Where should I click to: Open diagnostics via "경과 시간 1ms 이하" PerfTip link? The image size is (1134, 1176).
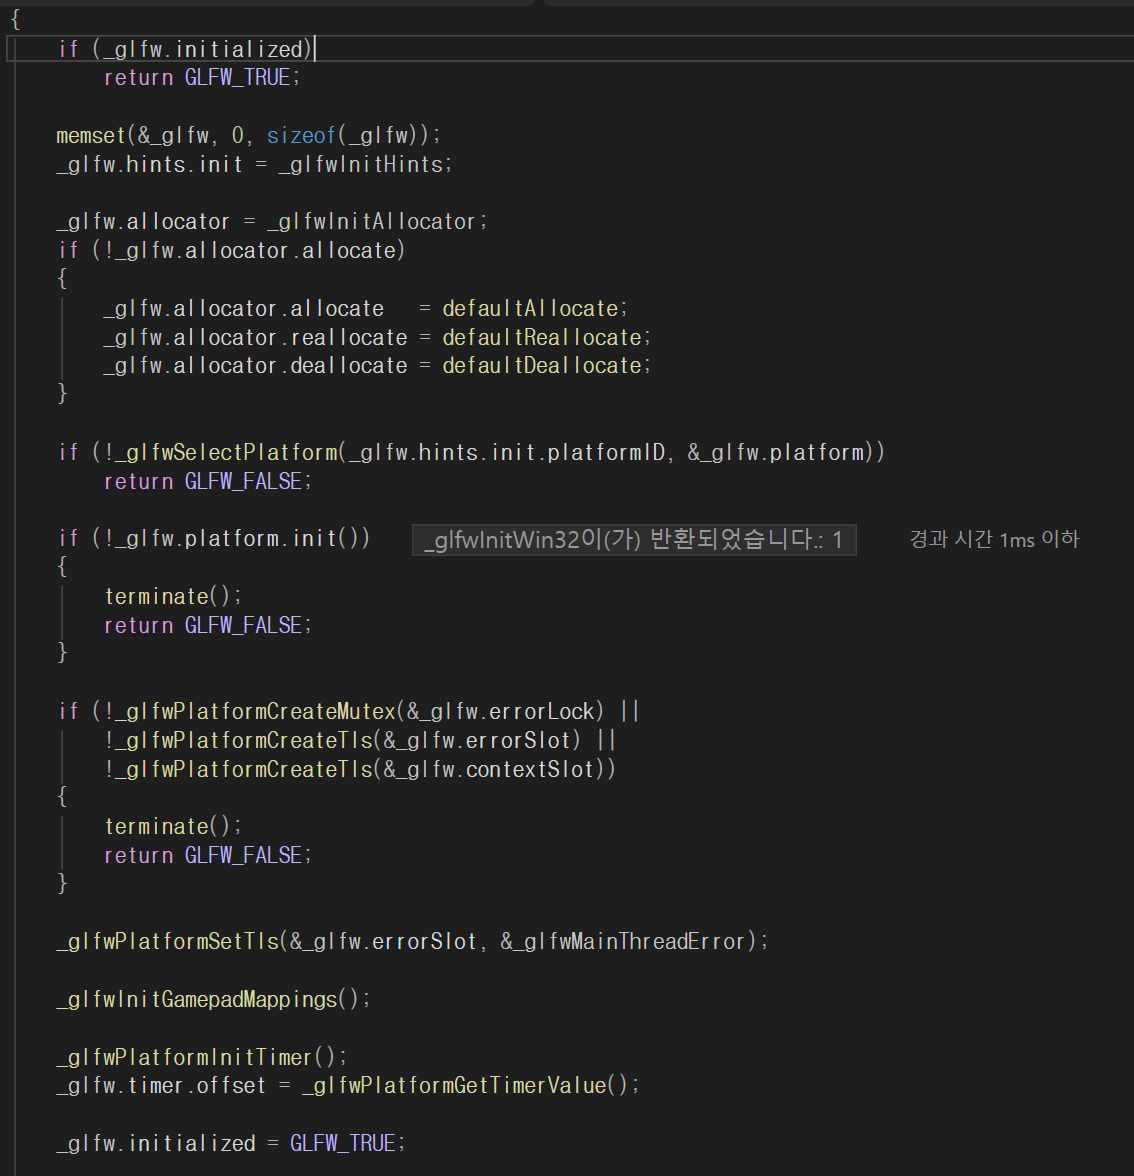click(993, 539)
